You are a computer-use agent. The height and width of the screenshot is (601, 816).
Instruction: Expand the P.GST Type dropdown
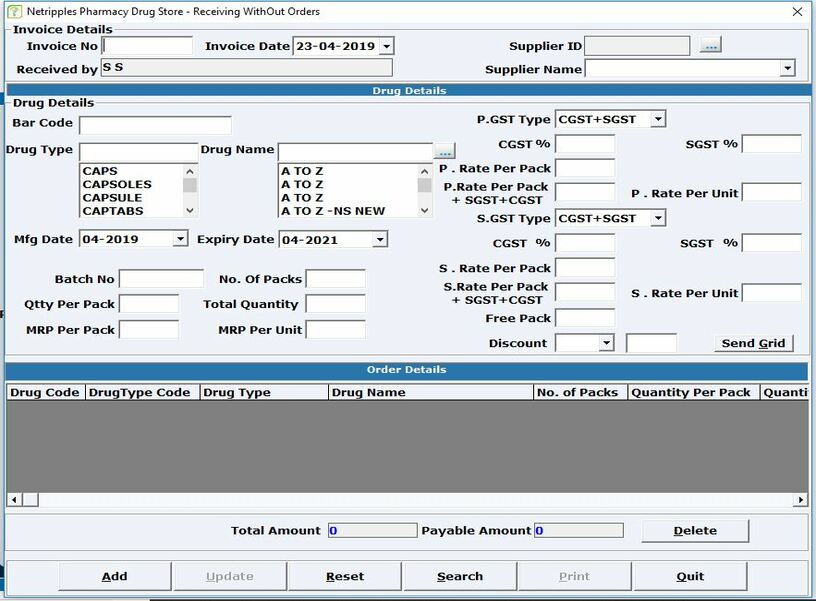click(x=658, y=119)
